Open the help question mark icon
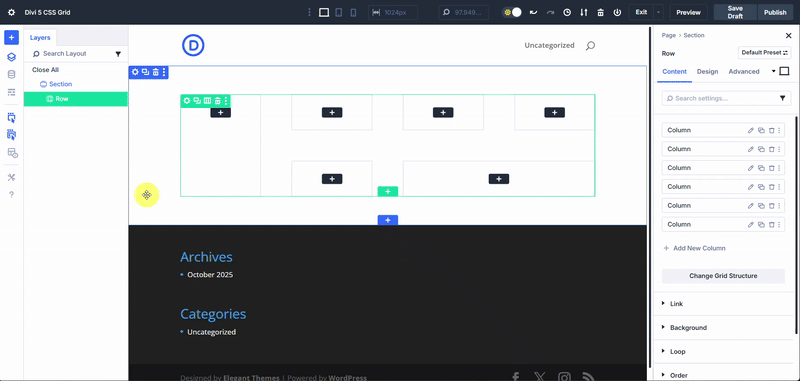 coord(11,195)
